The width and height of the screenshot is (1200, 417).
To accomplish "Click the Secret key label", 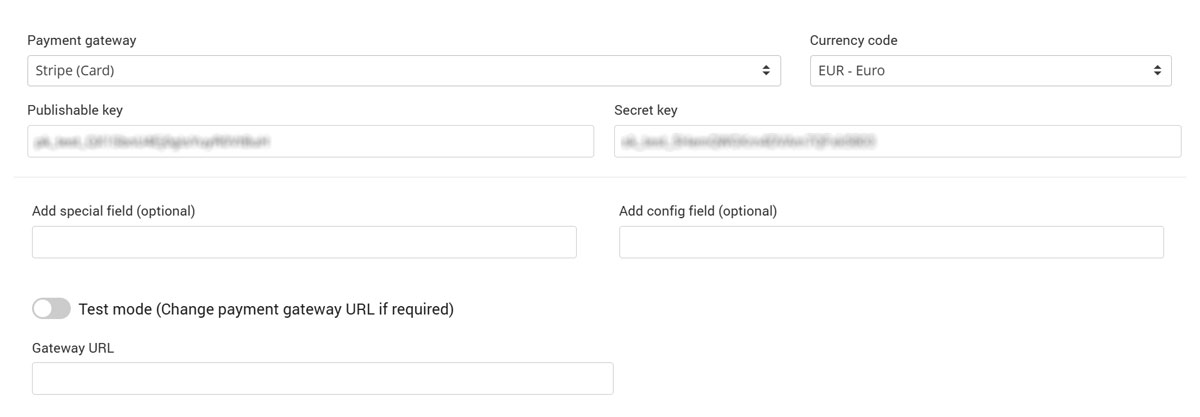I will click(646, 110).
